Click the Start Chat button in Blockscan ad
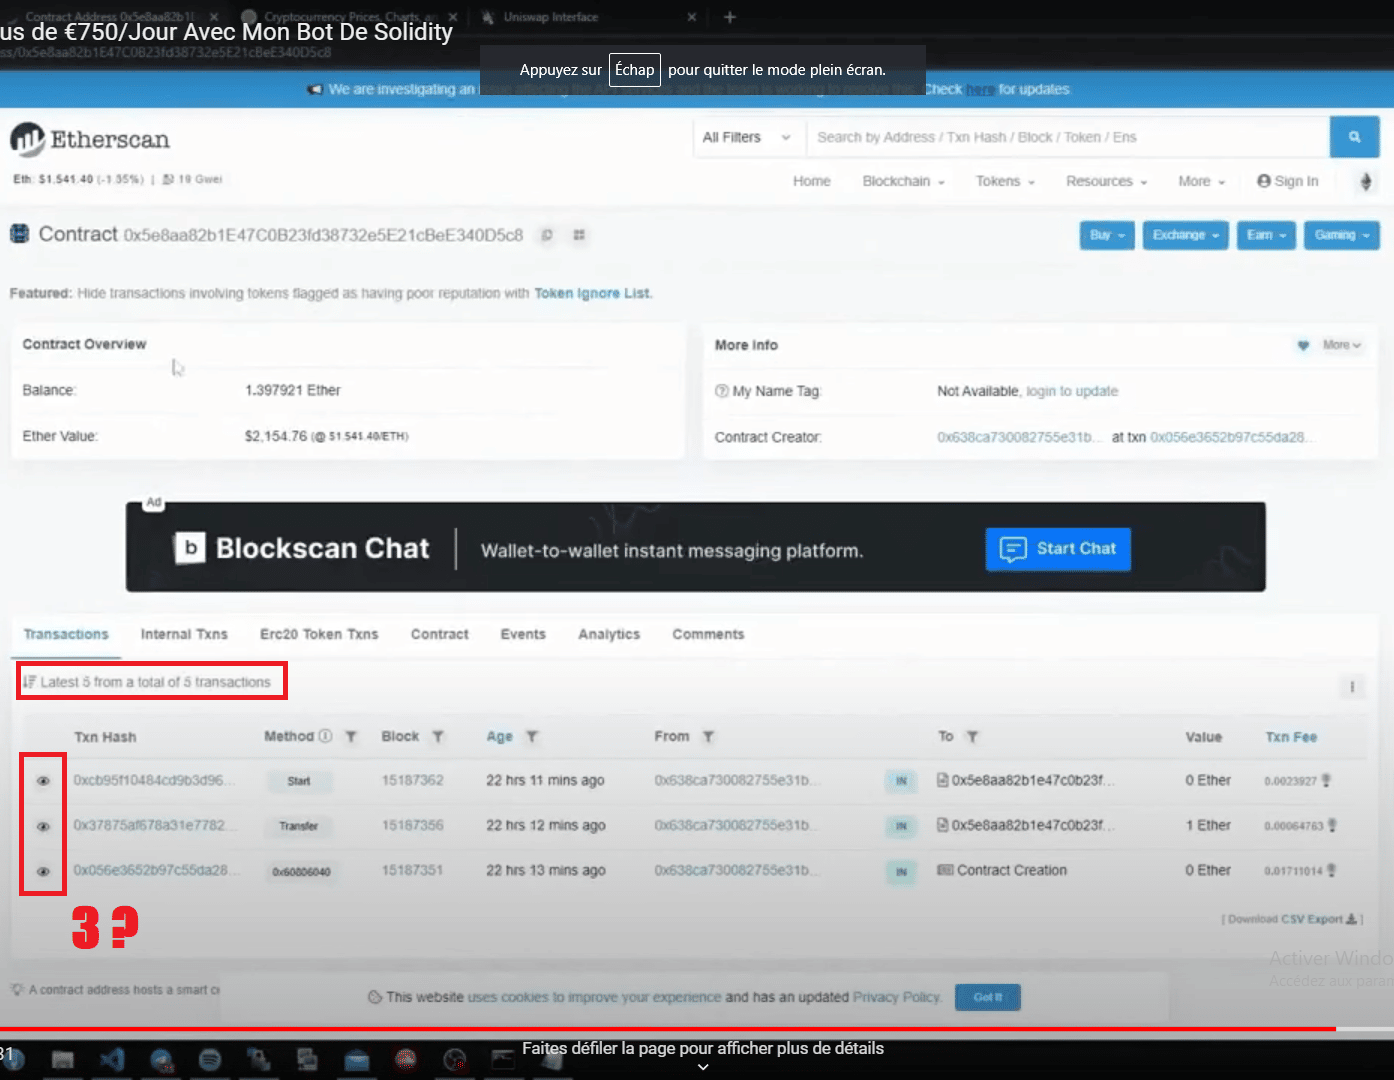Viewport: 1394px width, 1080px height. coord(1057,549)
